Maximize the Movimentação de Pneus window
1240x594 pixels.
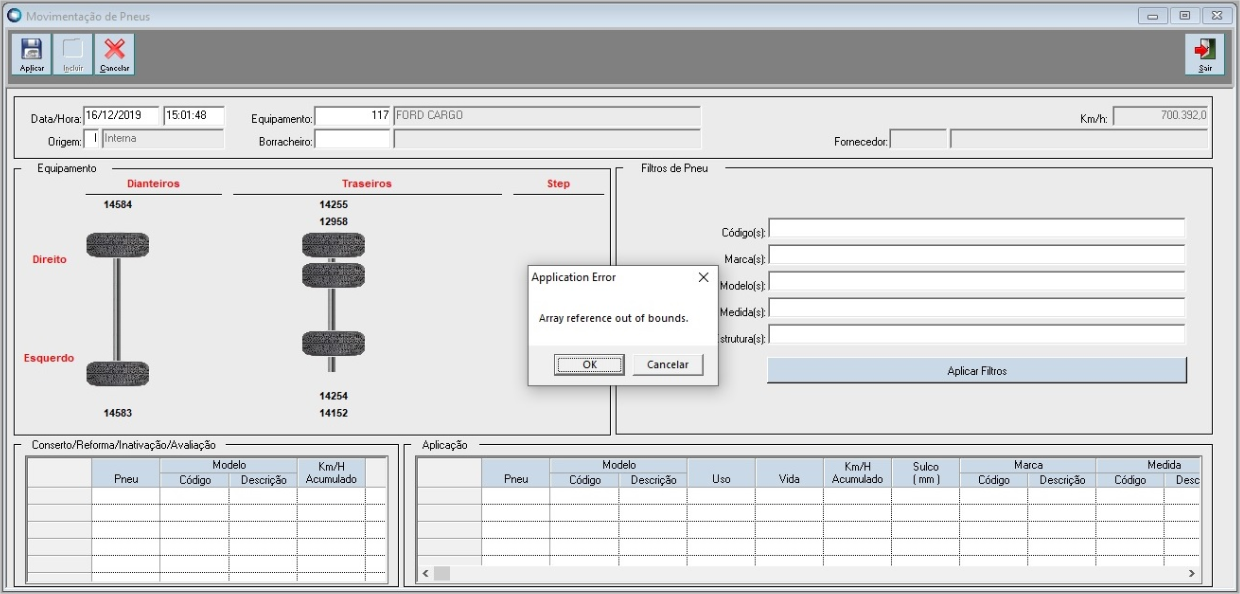click(x=1185, y=16)
